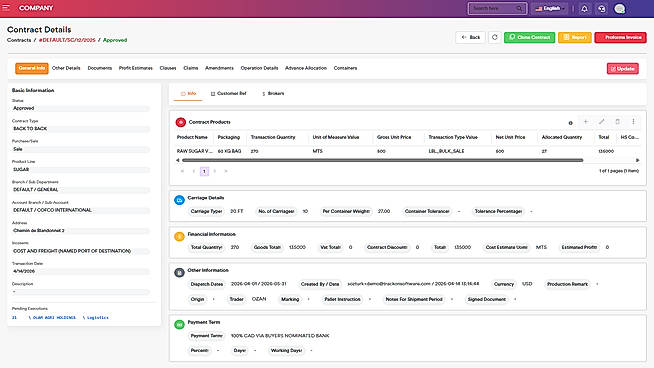Switch to the Brokers tab

pyautogui.click(x=273, y=93)
